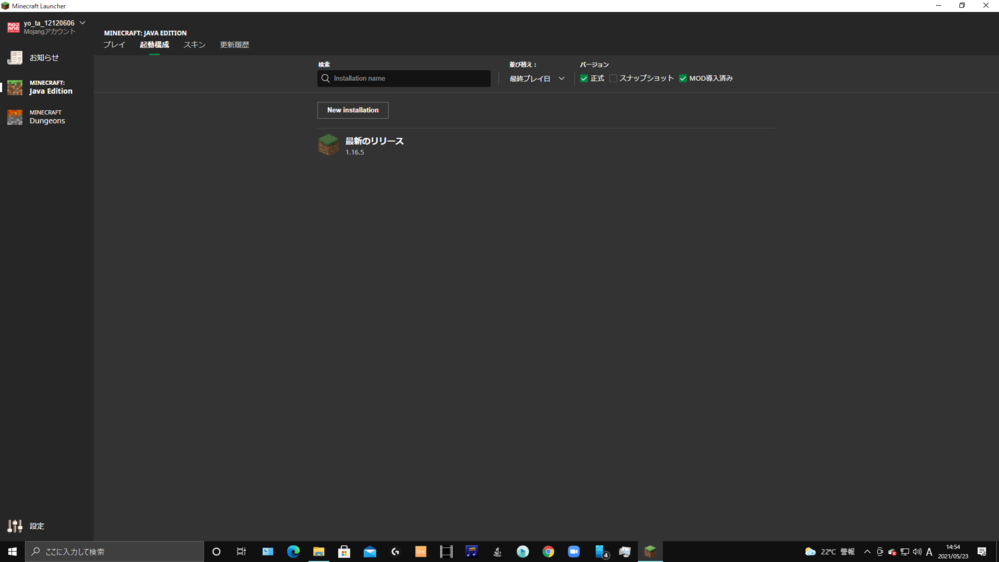999x562 pixels.
Task: Switch to the 起動構成 tab
Action: coord(154,45)
